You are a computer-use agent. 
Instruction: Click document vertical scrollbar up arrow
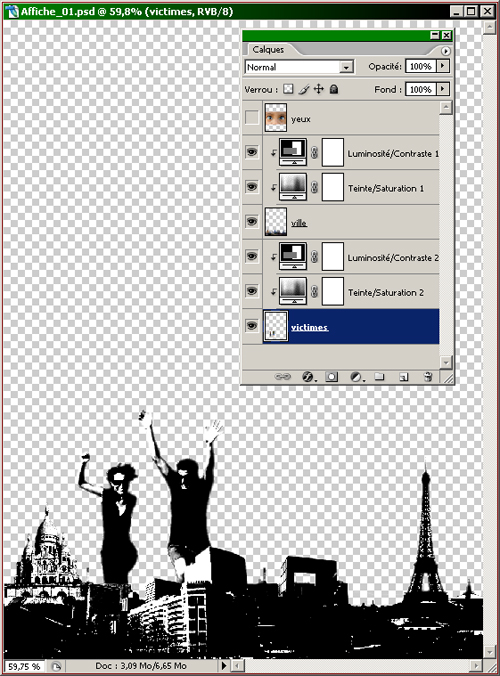coord(490,28)
